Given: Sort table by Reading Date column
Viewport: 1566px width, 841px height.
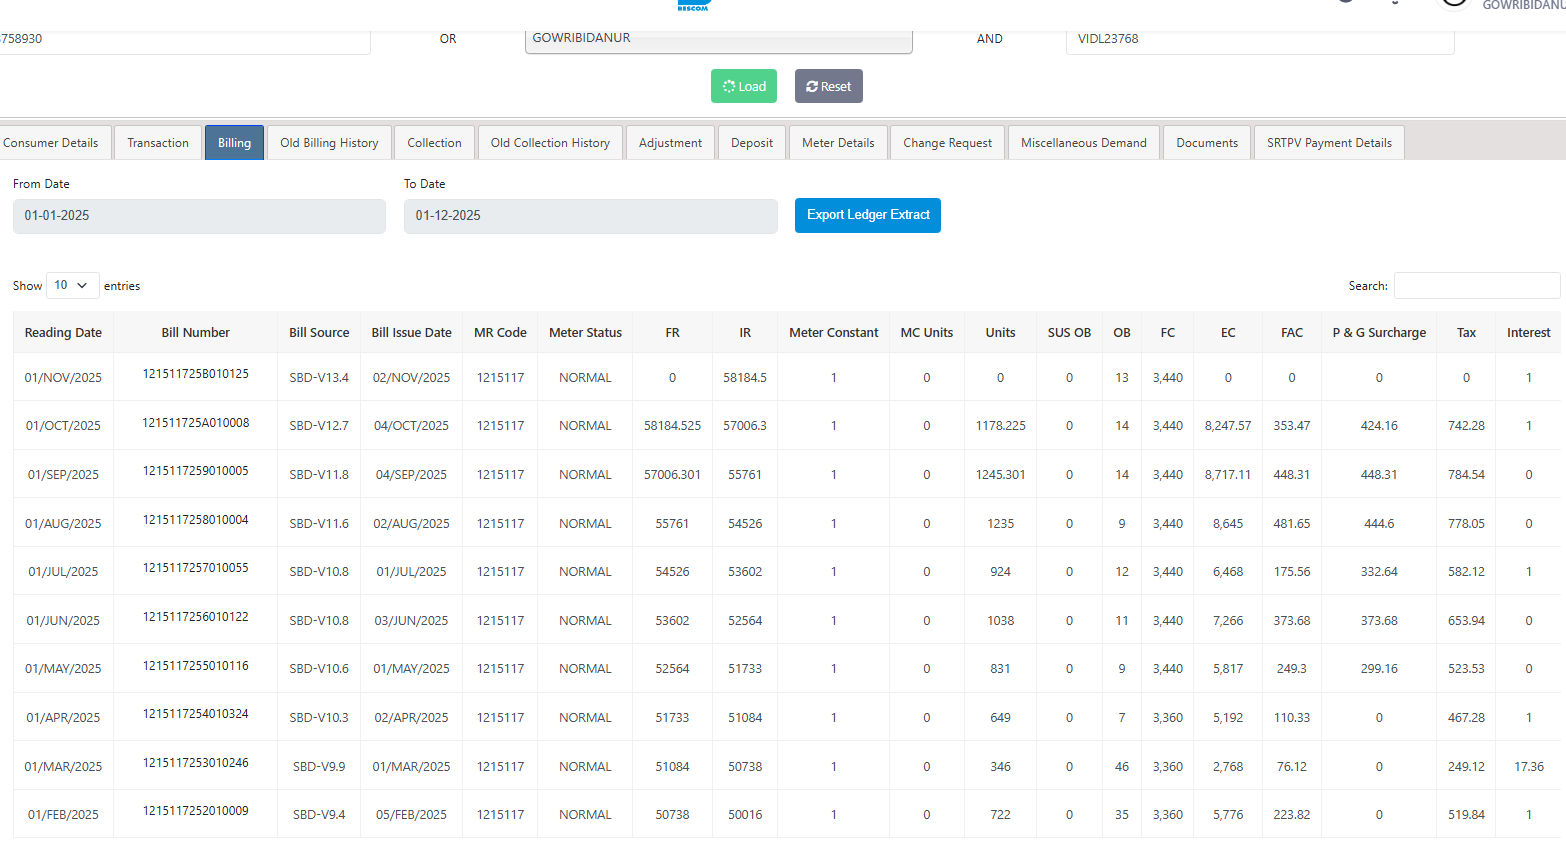Looking at the screenshot, I should 63,333.
